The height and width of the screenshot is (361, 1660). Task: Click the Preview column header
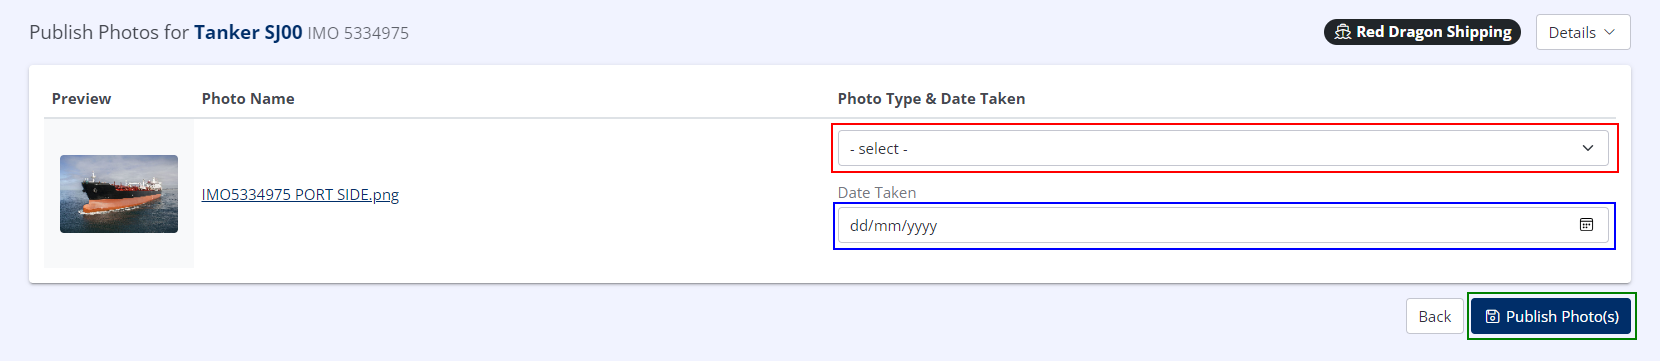[81, 98]
